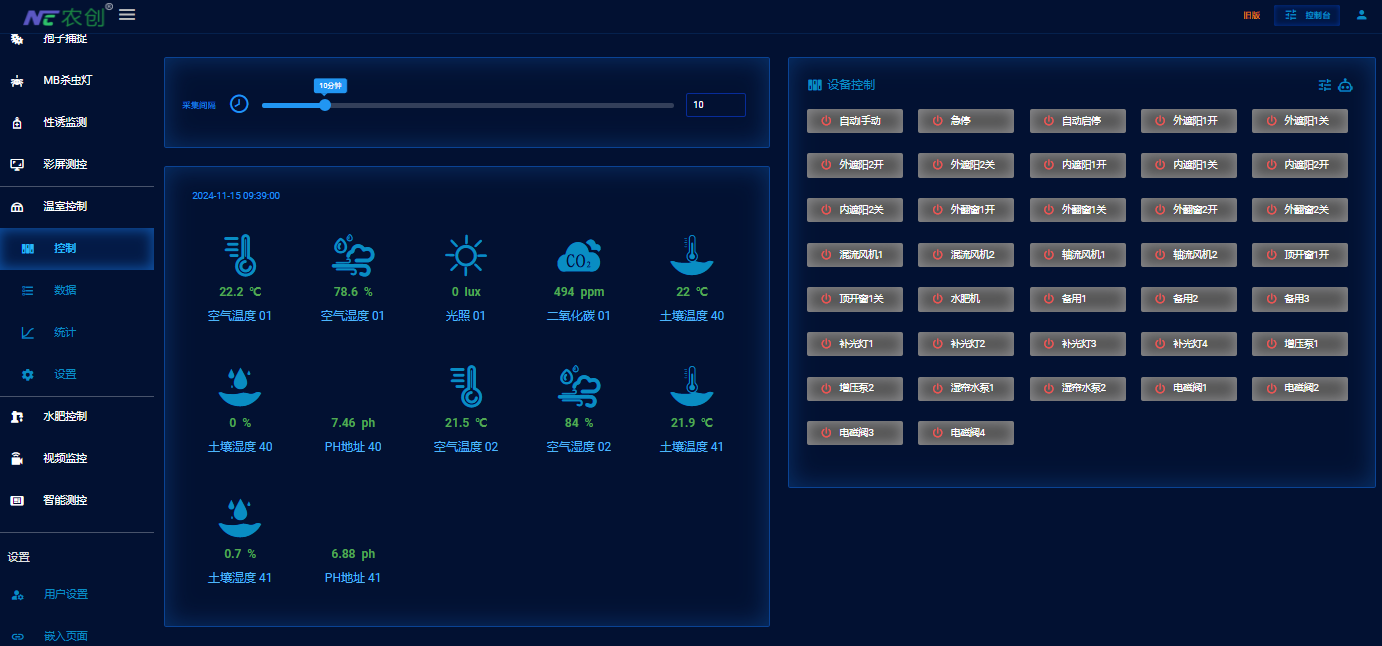Expand the 水肥控制 sidebar section

pos(65,416)
